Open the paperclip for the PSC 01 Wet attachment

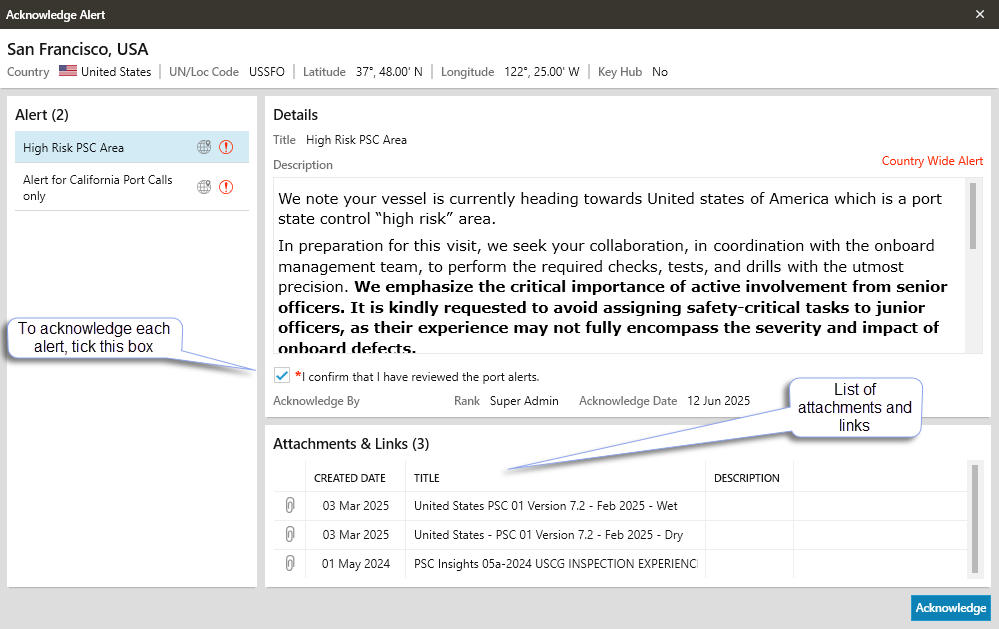click(290, 505)
